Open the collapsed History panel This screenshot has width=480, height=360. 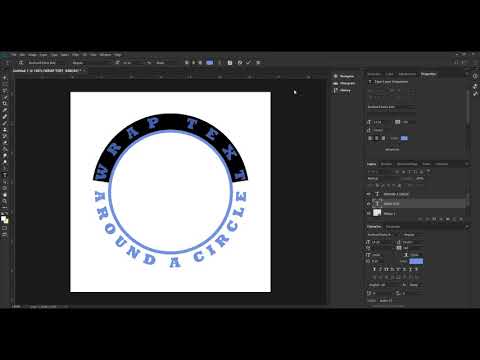[x=343, y=90]
